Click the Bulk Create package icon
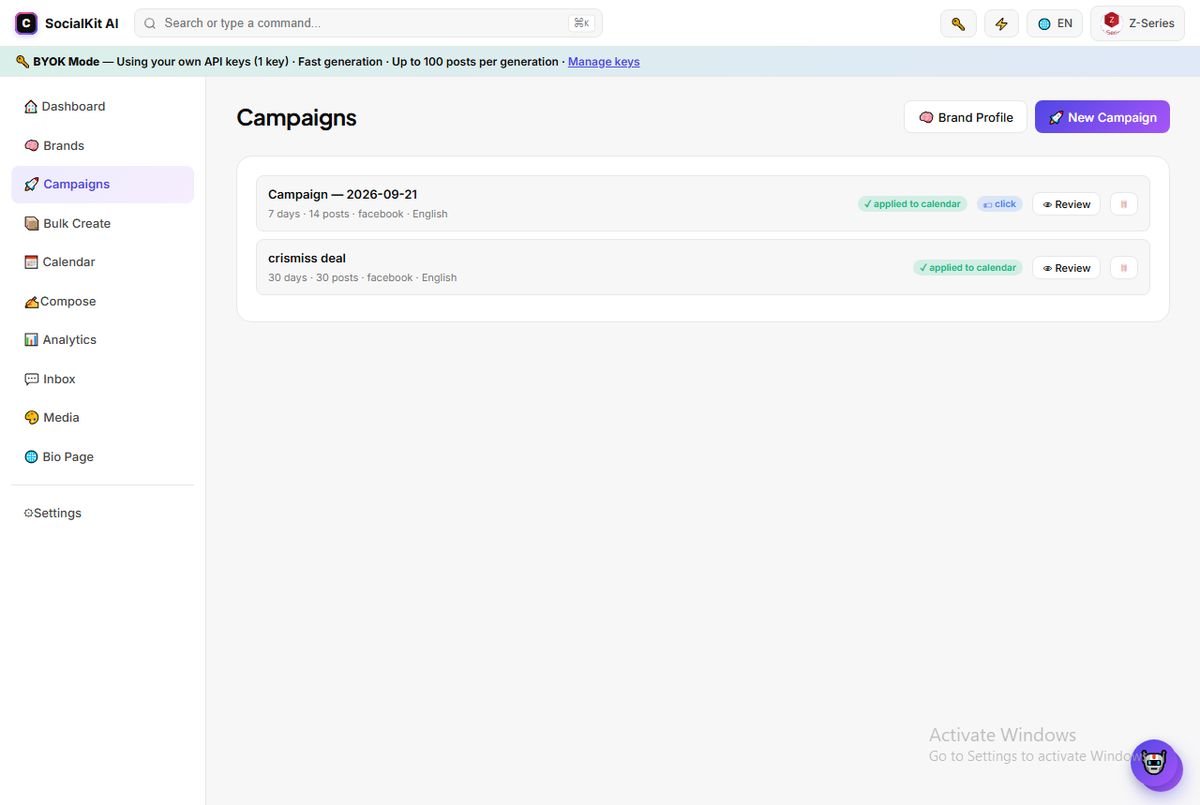Viewport: 1200px width, 805px height. click(x=31, y=223)
